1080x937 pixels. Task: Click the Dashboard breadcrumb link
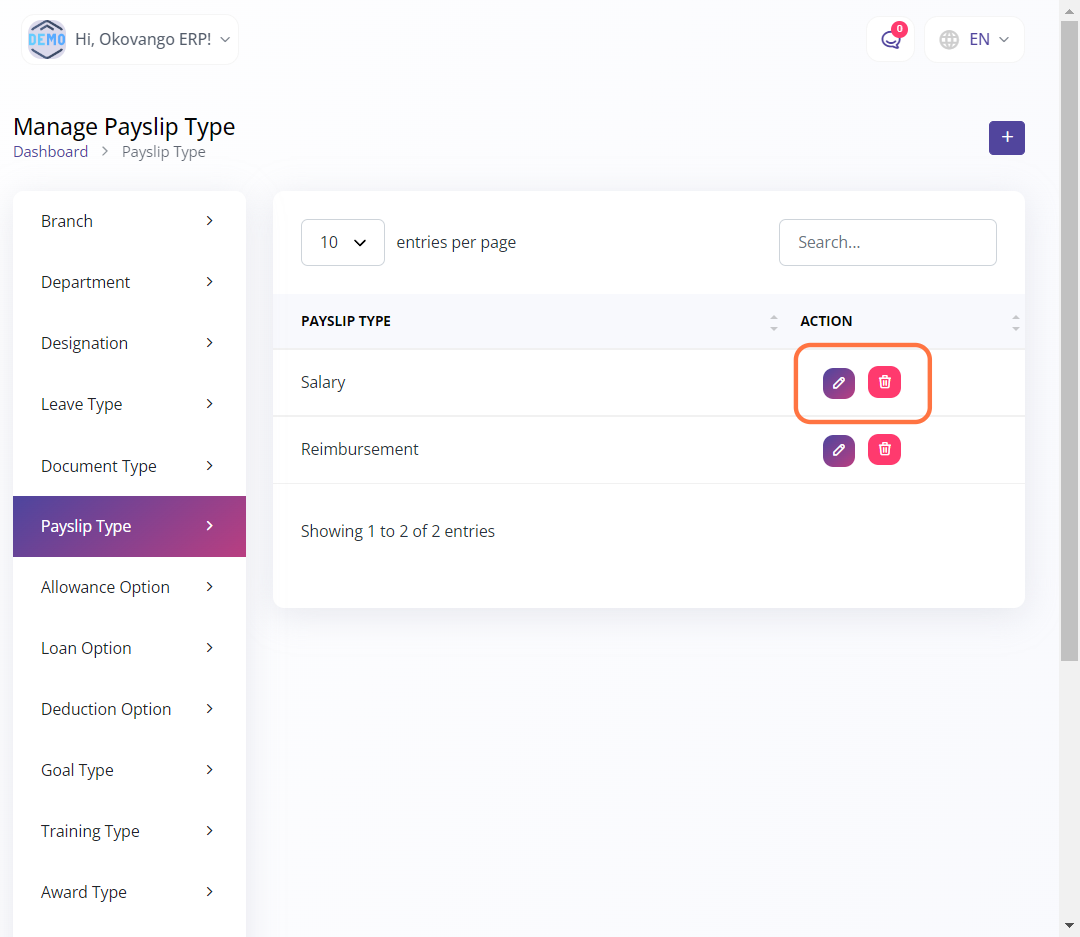50,152
